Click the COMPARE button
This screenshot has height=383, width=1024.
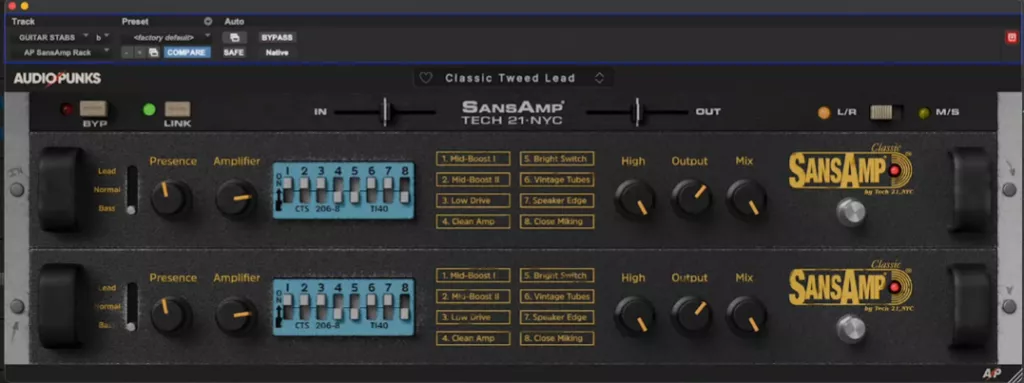tap(187, 52)
